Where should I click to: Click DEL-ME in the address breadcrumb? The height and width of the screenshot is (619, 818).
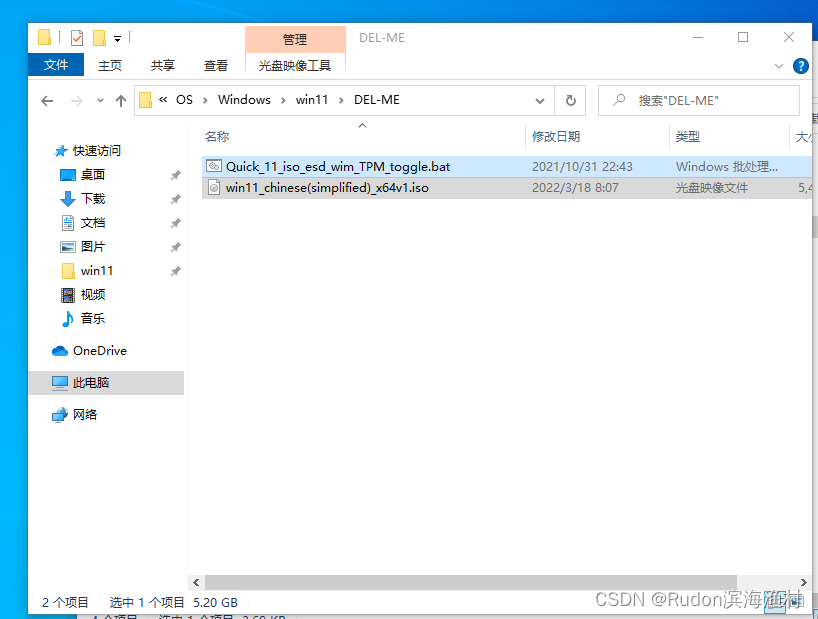point(377,100)
